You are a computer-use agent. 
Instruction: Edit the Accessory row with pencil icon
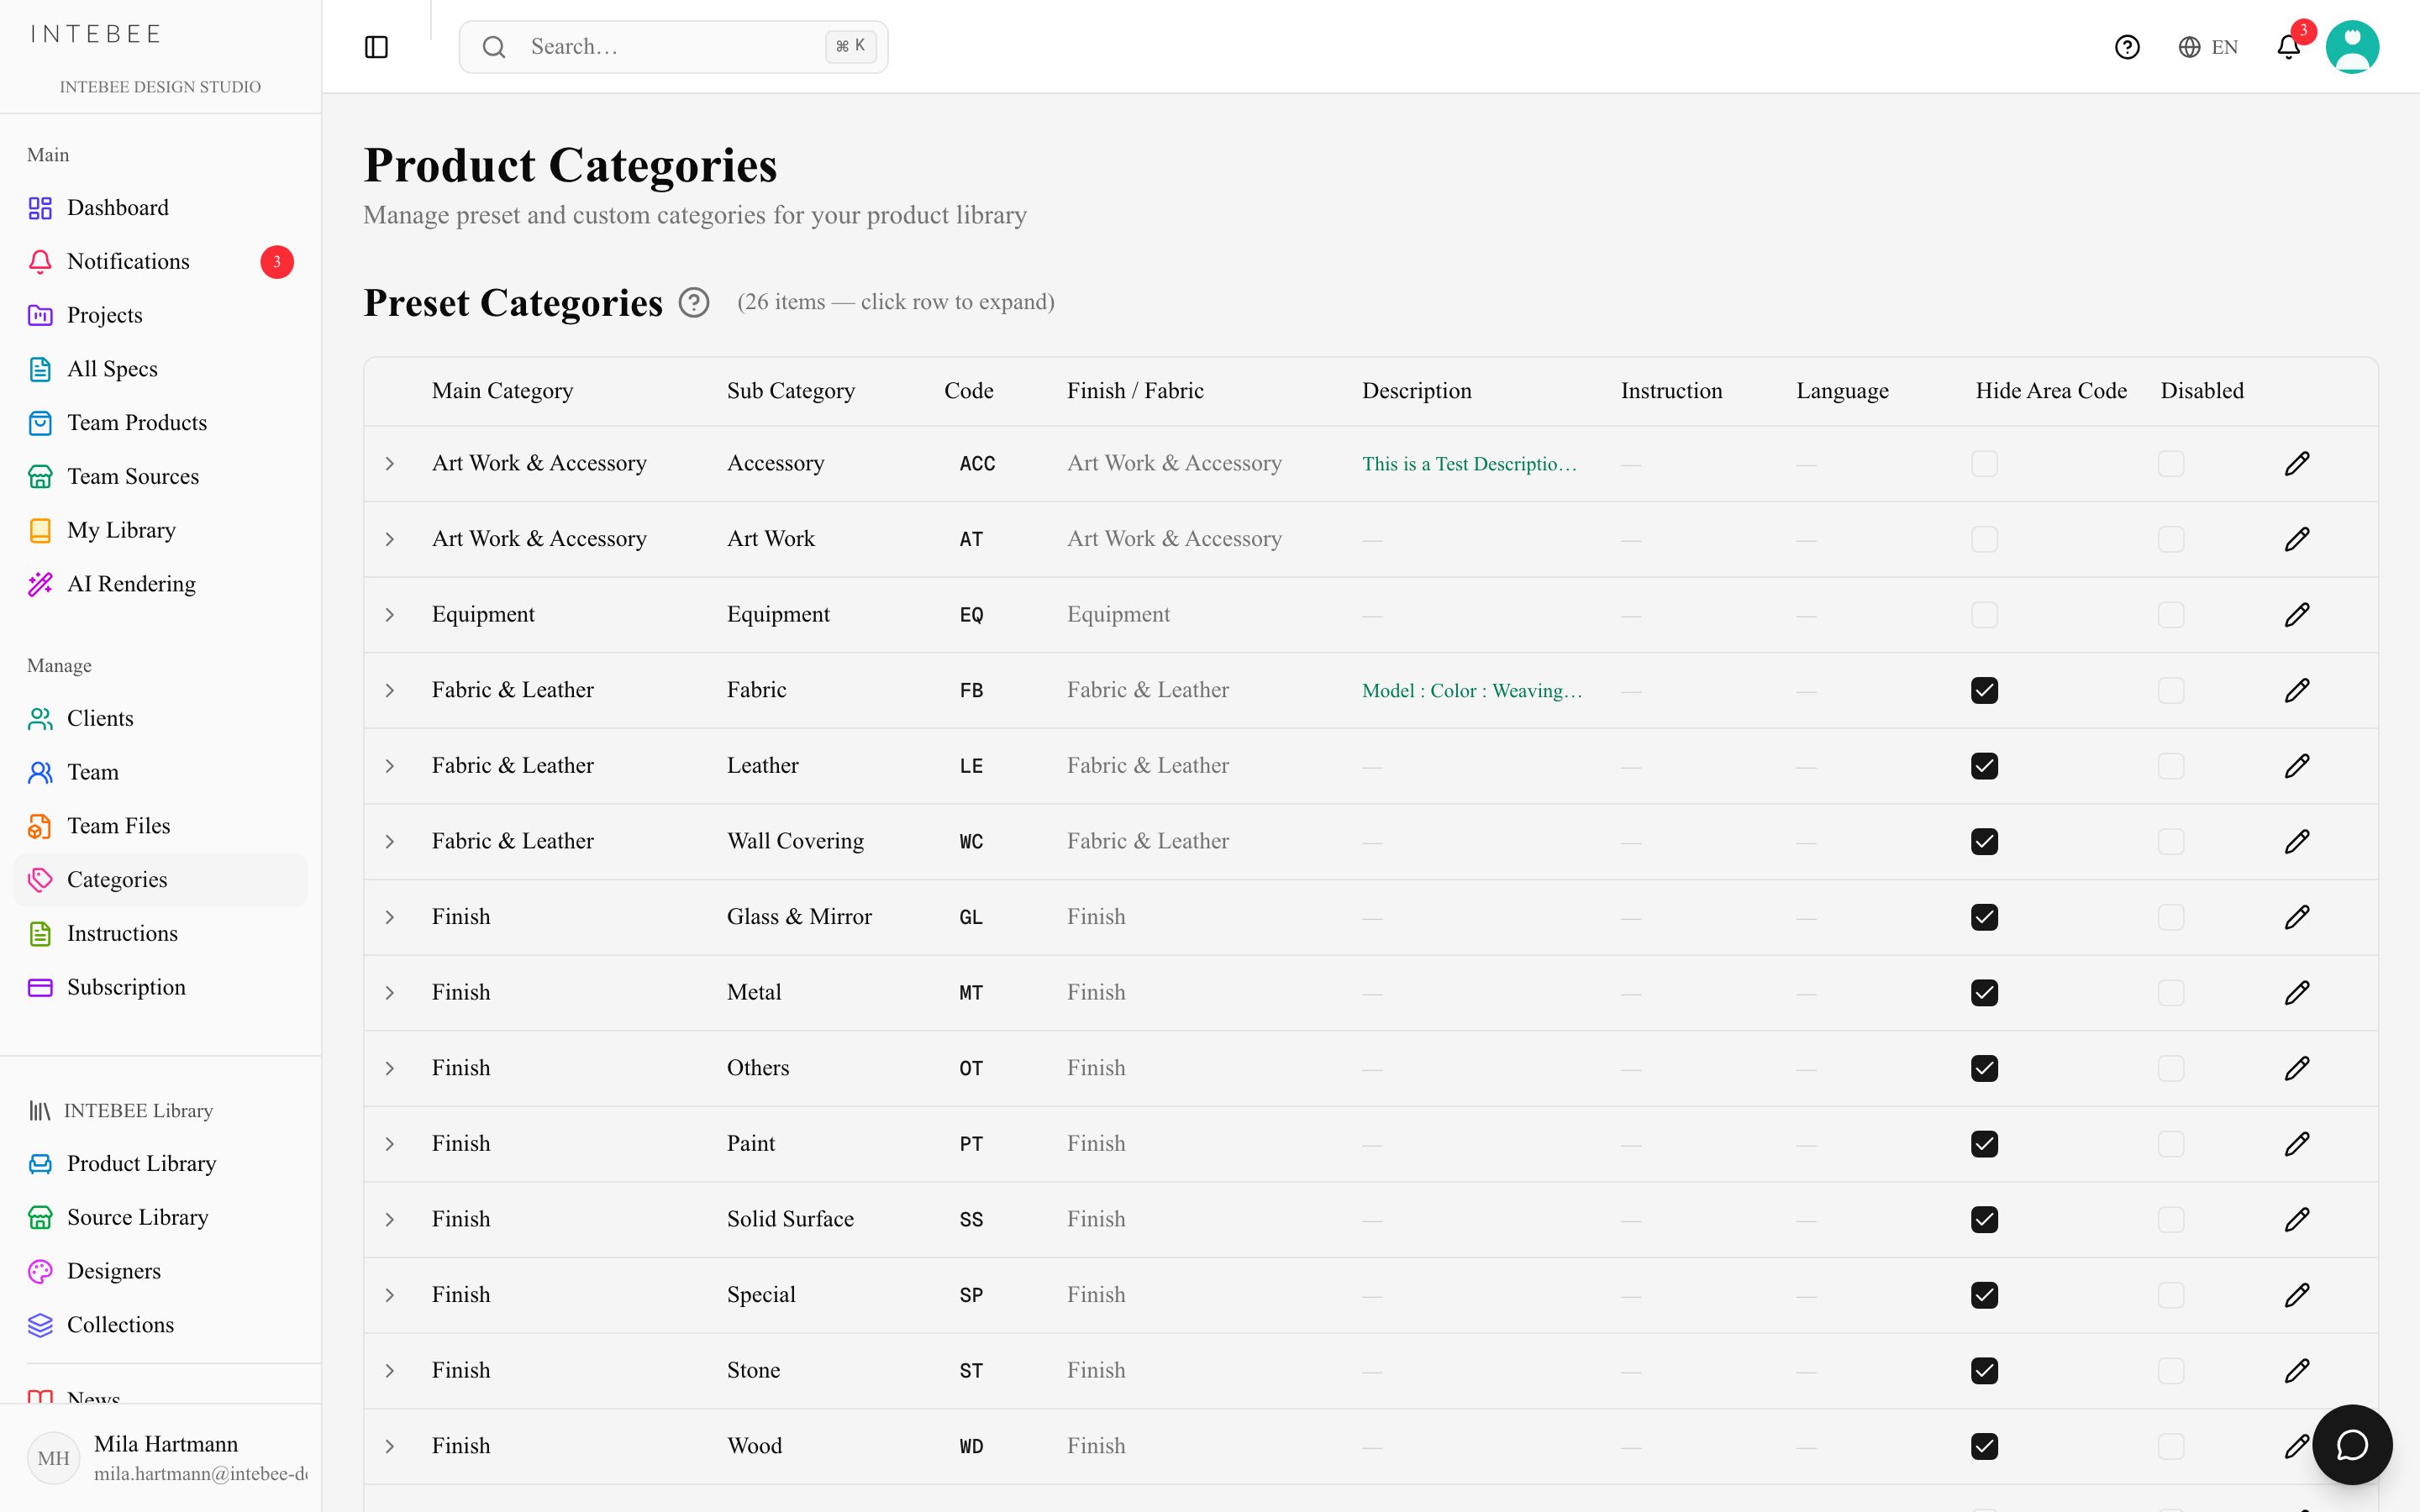(x=2297, y=463)
